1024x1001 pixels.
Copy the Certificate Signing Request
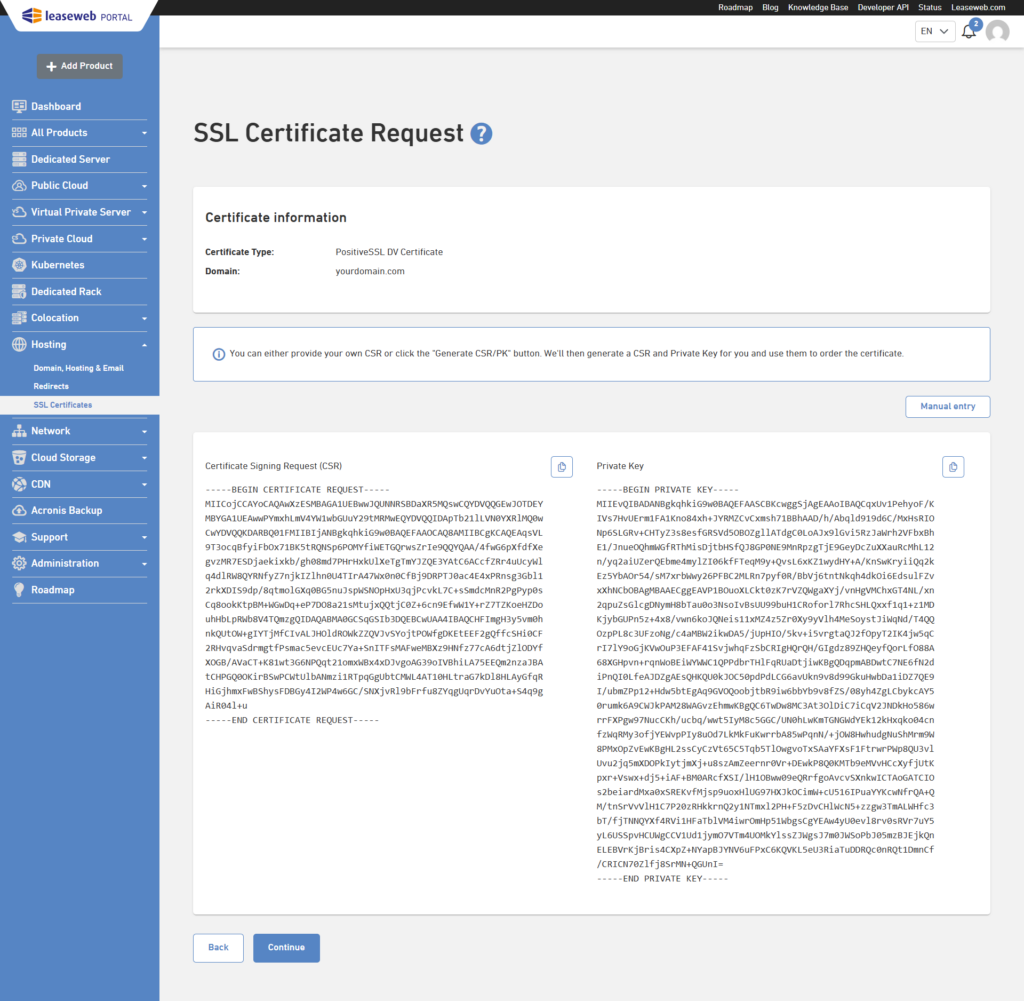pyautogui.click(x=561, y=466)
